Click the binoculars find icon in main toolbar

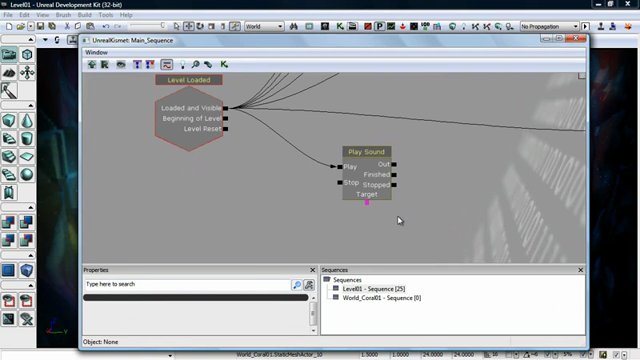point(293,27)
